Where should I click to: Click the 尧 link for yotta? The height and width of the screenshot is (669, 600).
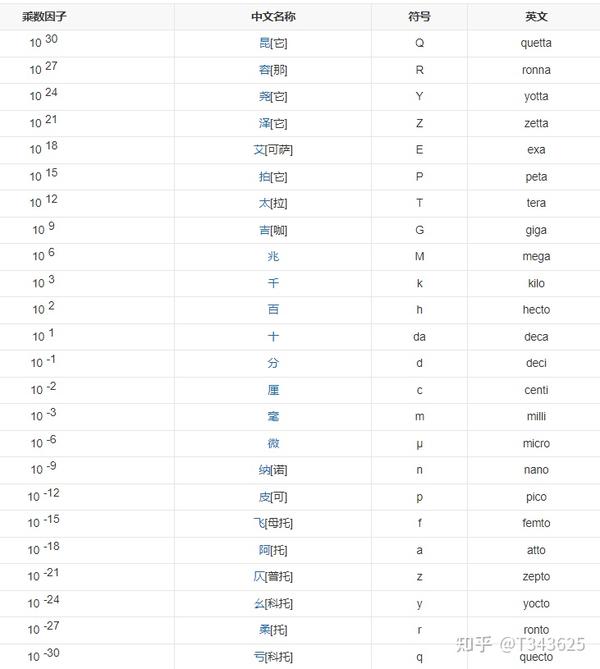click(264, 97)
